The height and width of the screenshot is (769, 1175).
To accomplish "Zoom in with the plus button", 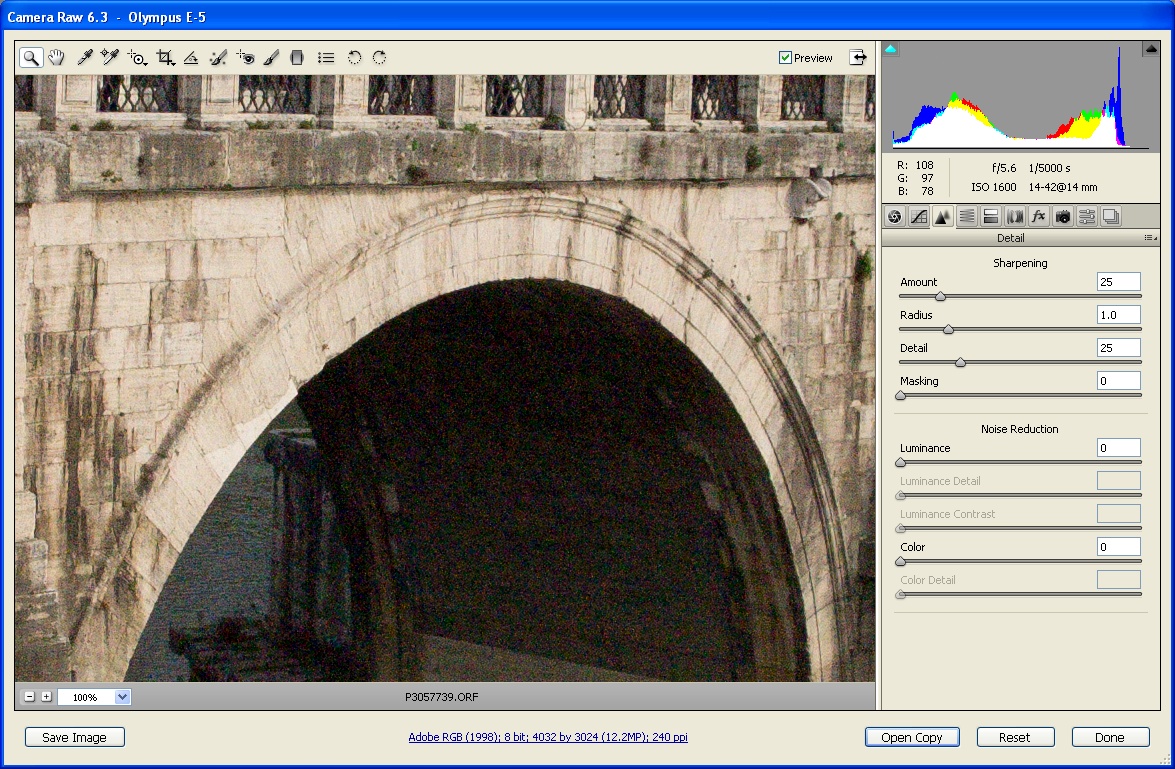I will [46, 697].
